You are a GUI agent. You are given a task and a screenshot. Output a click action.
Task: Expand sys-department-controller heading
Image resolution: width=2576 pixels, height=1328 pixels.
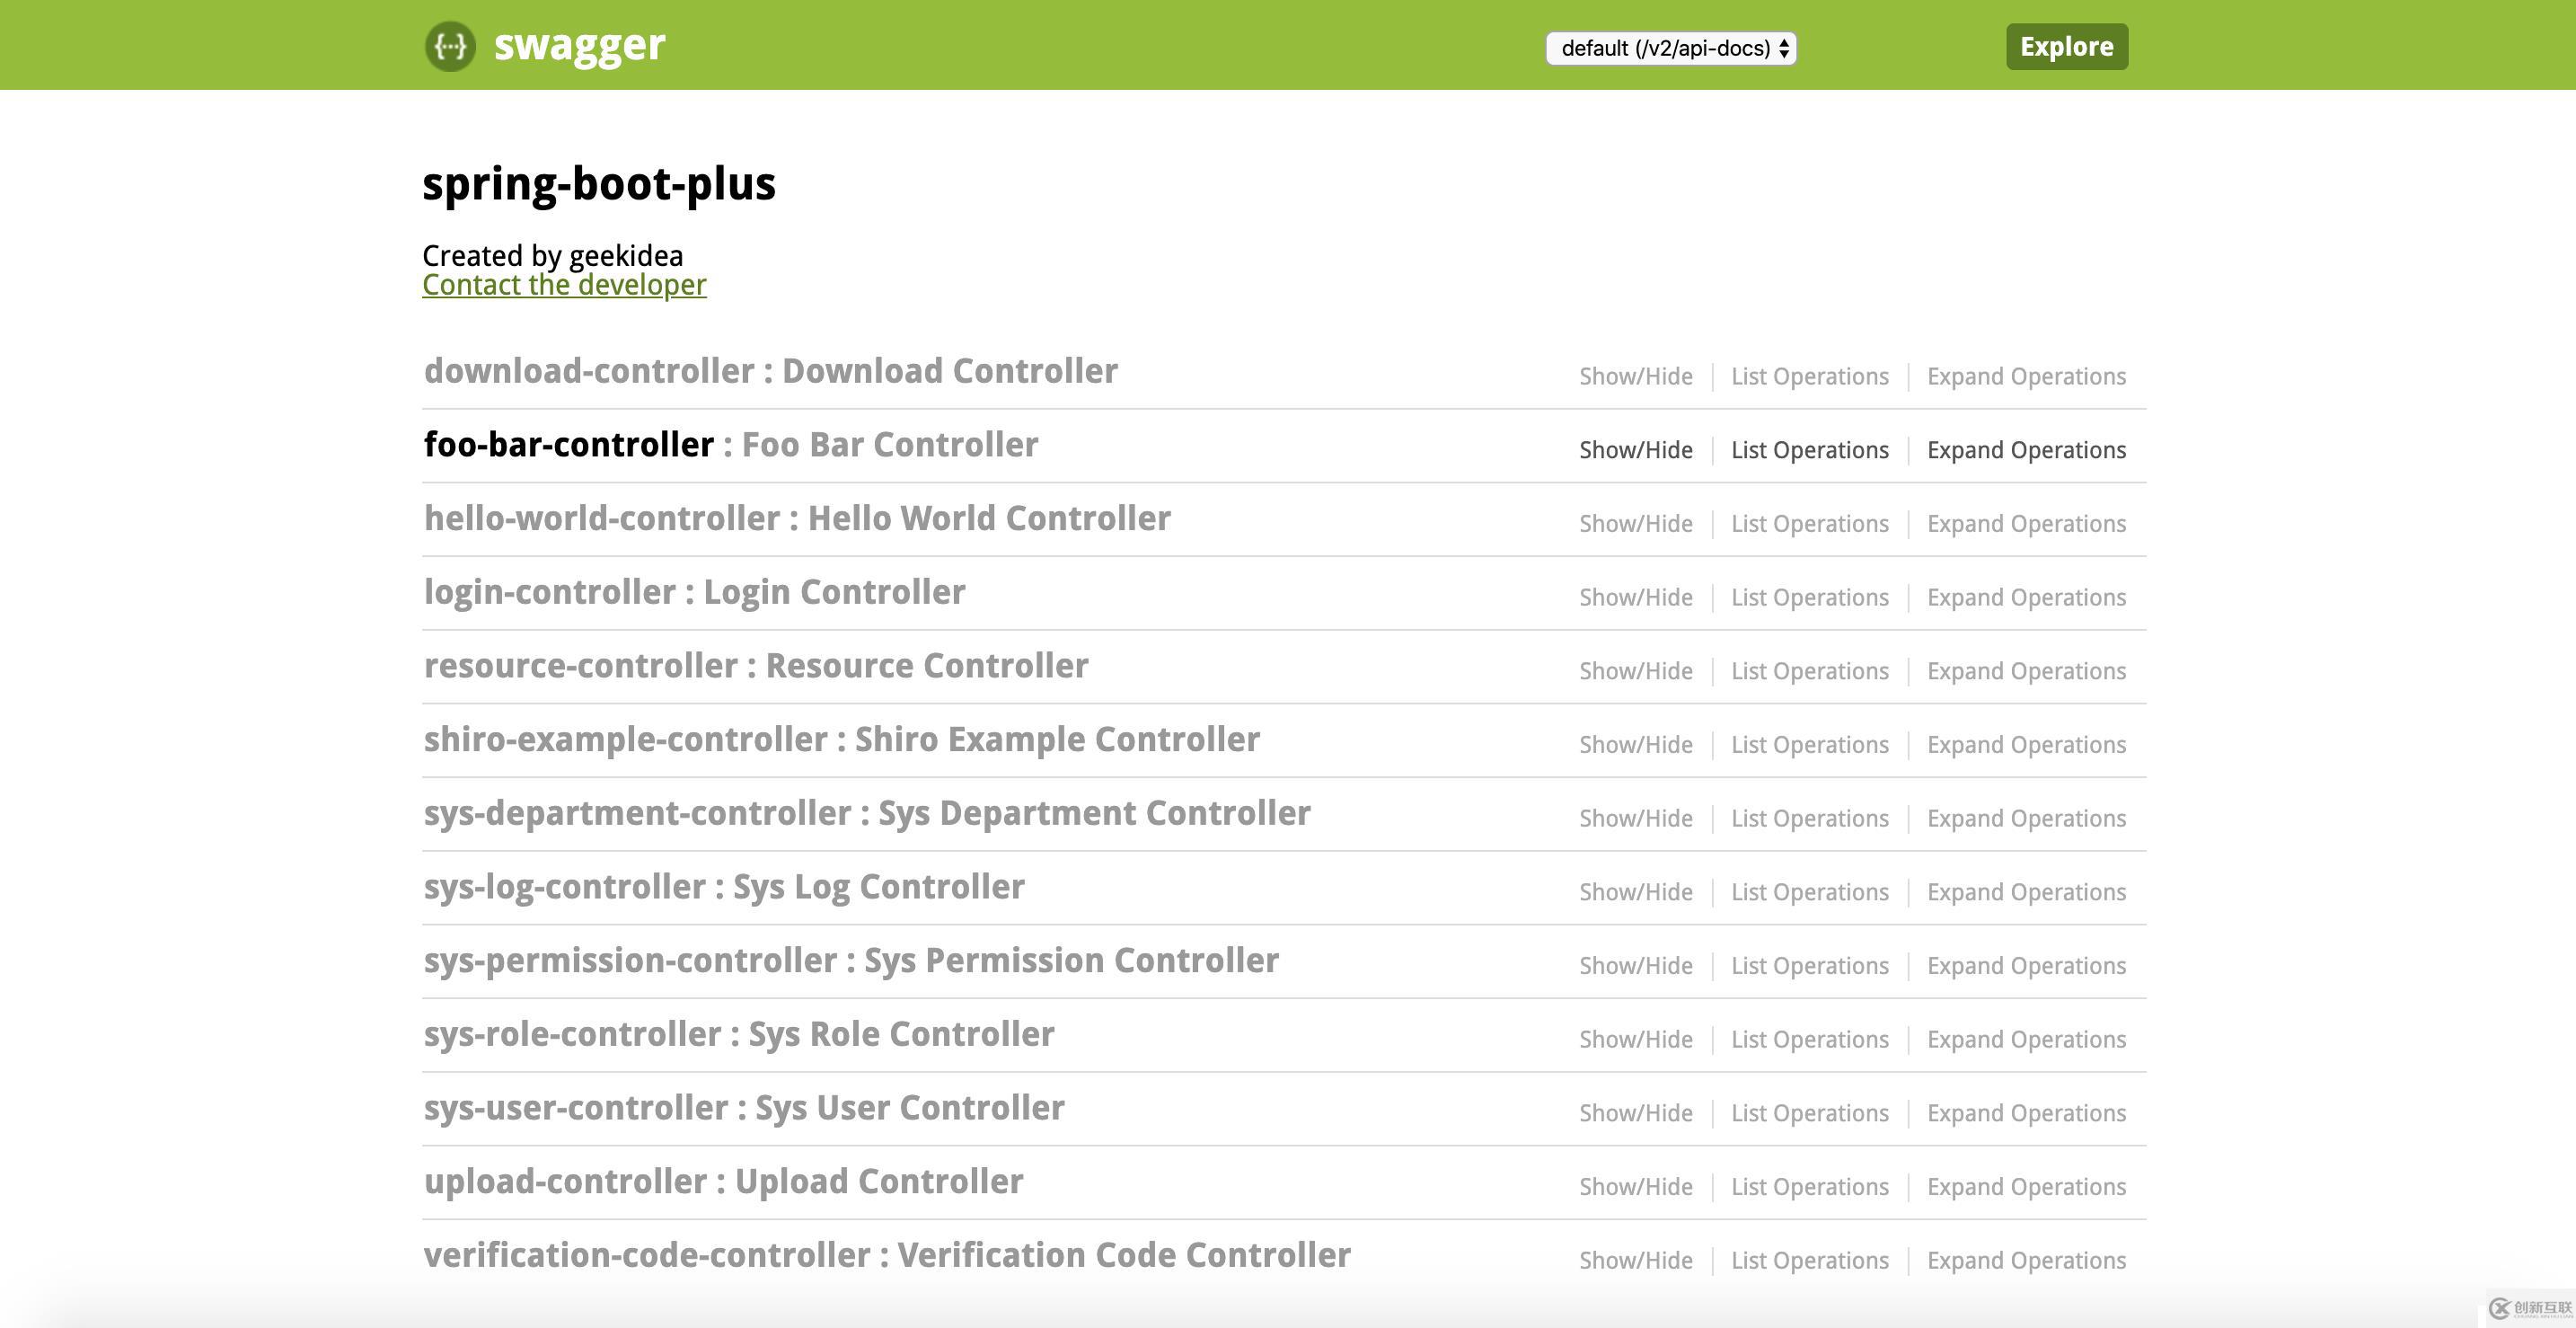(867, 813)
